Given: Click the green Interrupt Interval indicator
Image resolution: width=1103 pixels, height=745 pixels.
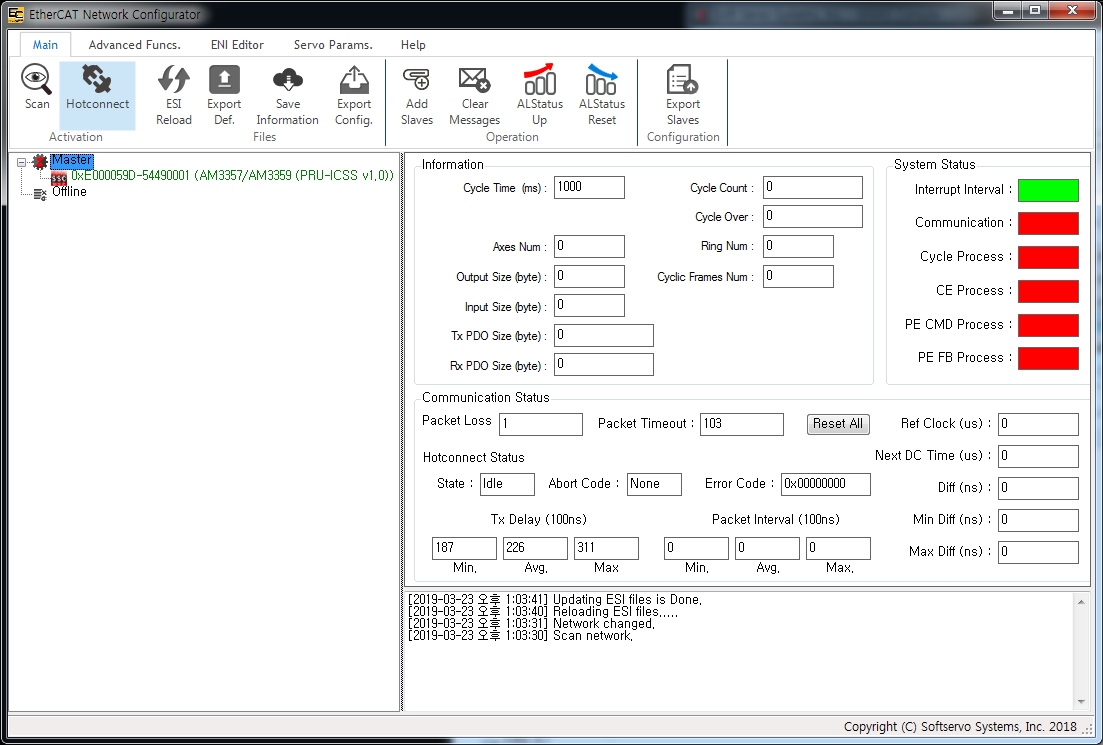Looking at the screenshot, I should 1048,190.
